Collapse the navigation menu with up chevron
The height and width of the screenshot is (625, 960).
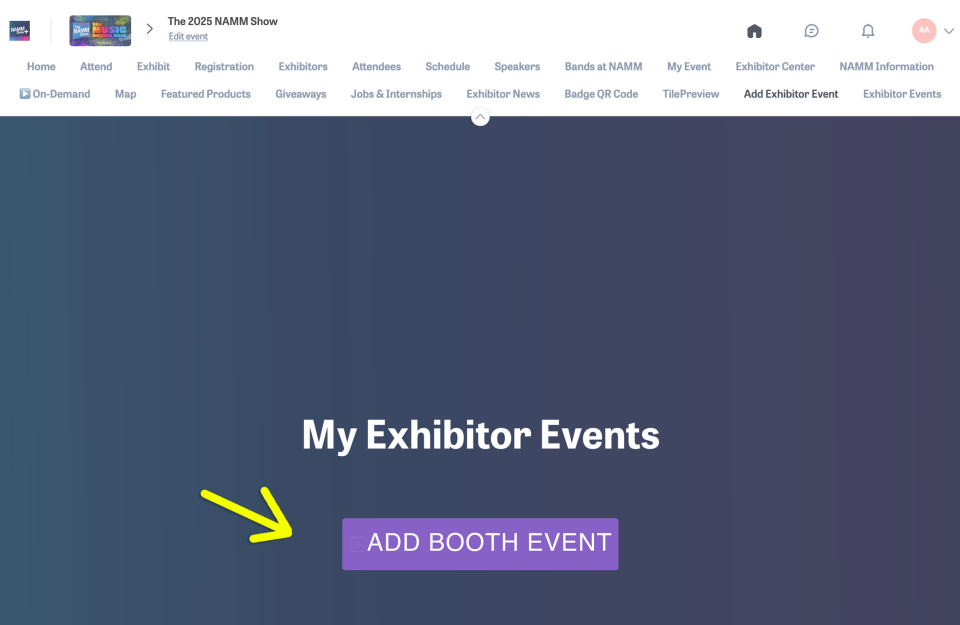(480, 117)
